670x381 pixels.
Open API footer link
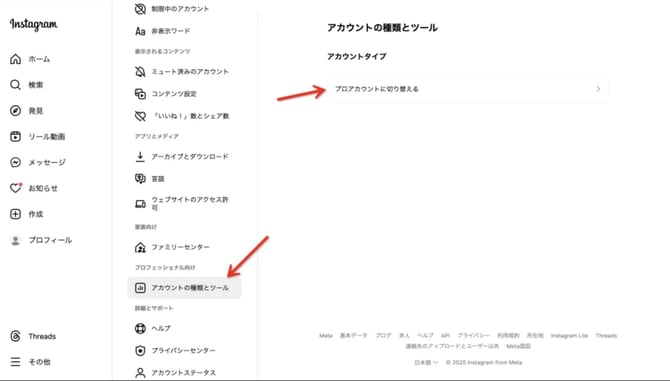pyautogui.click(x=445, y=336)
